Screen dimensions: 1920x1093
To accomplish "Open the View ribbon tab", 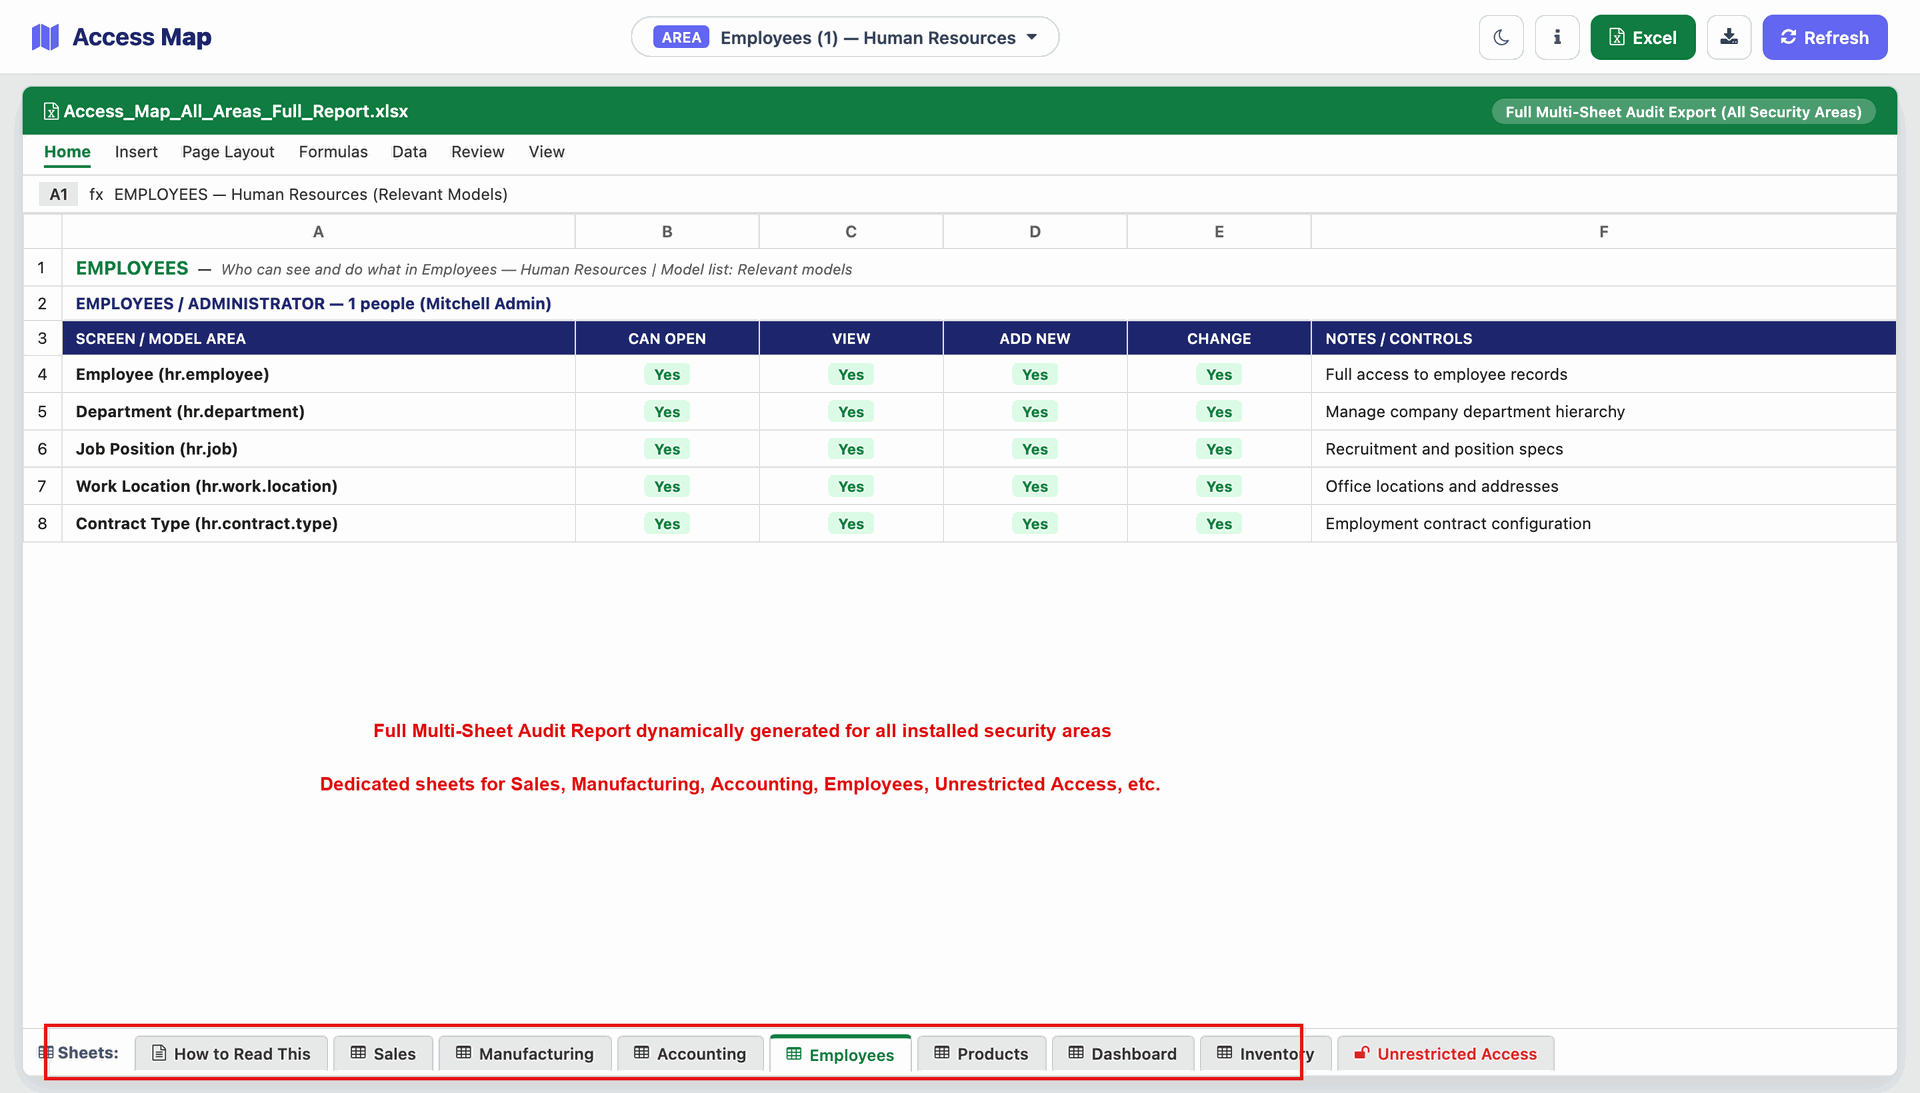I will (546, 152).
